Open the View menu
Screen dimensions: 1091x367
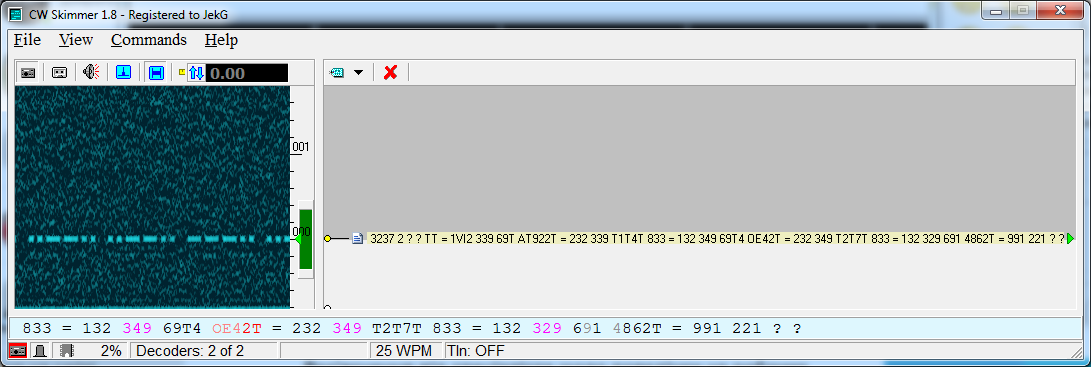76,40
